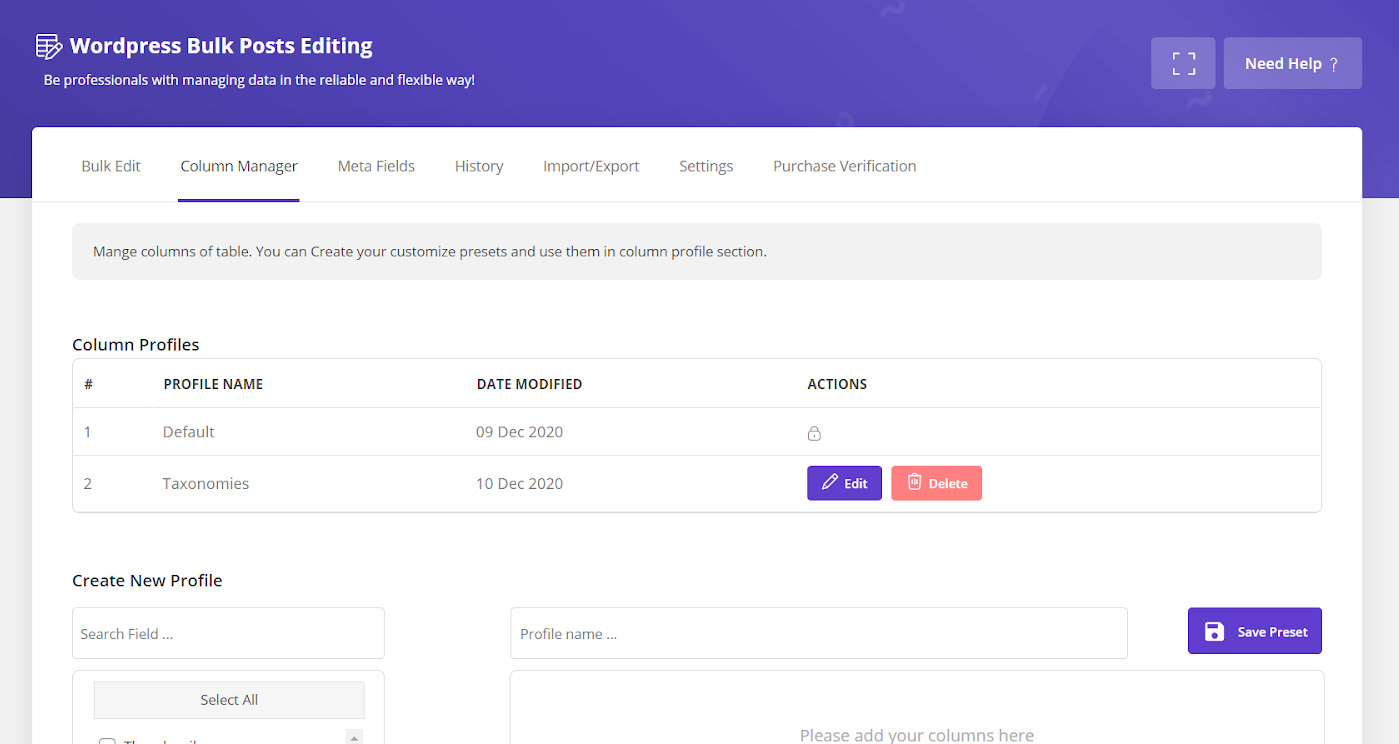
Task: Switch to the Bulk Edit tab
Action: tap(111, 166)
